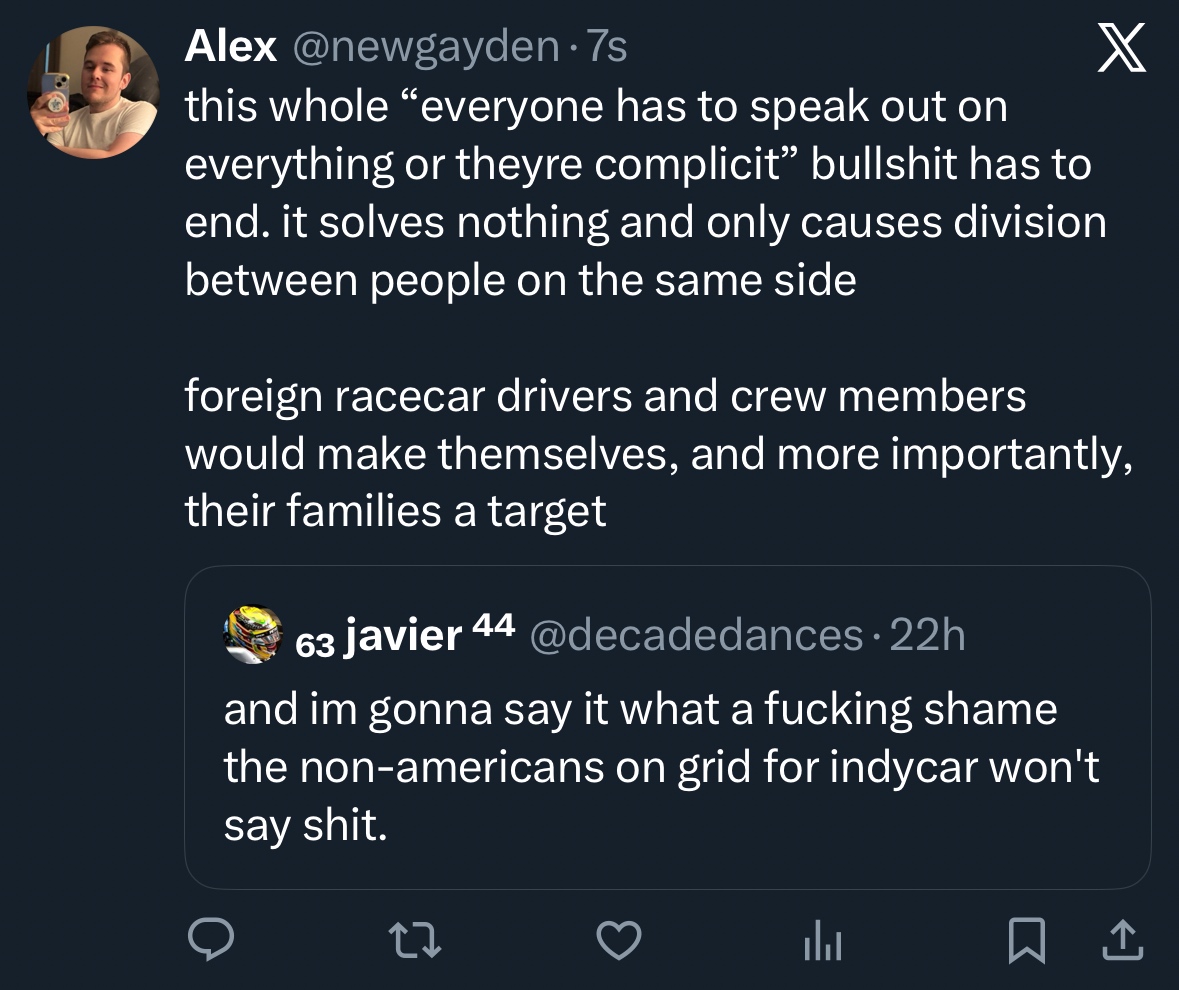The width and height of the screenshot is (1179, 990).
Task: Tap the share upload arrow icon
Action: point(1122,939)
